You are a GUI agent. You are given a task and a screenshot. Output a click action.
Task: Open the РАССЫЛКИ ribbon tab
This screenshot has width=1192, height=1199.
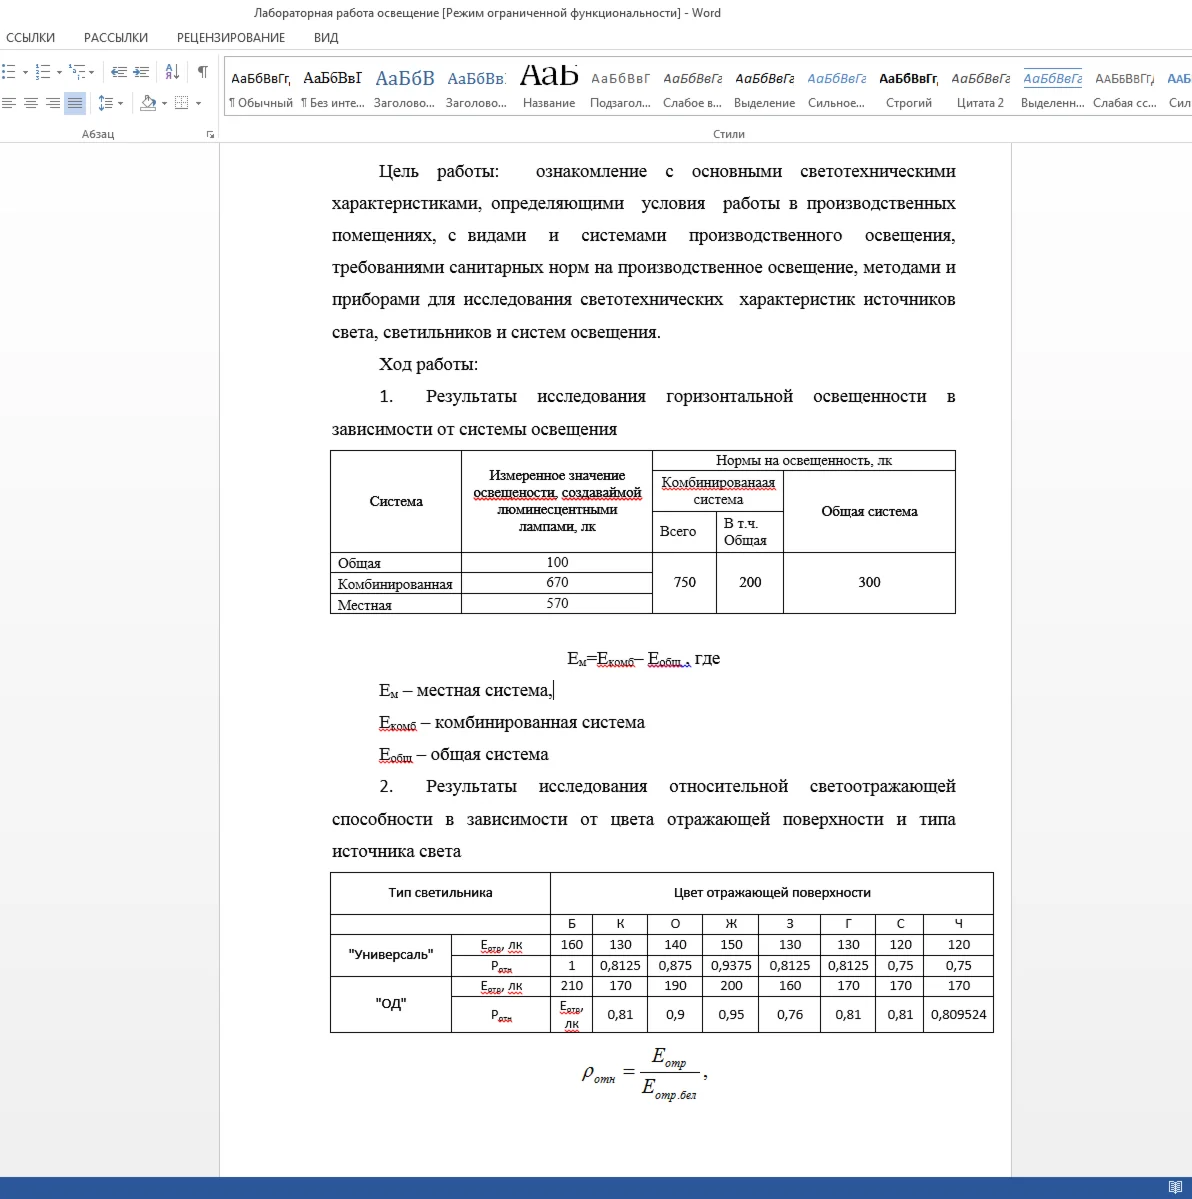click(116, 37)
